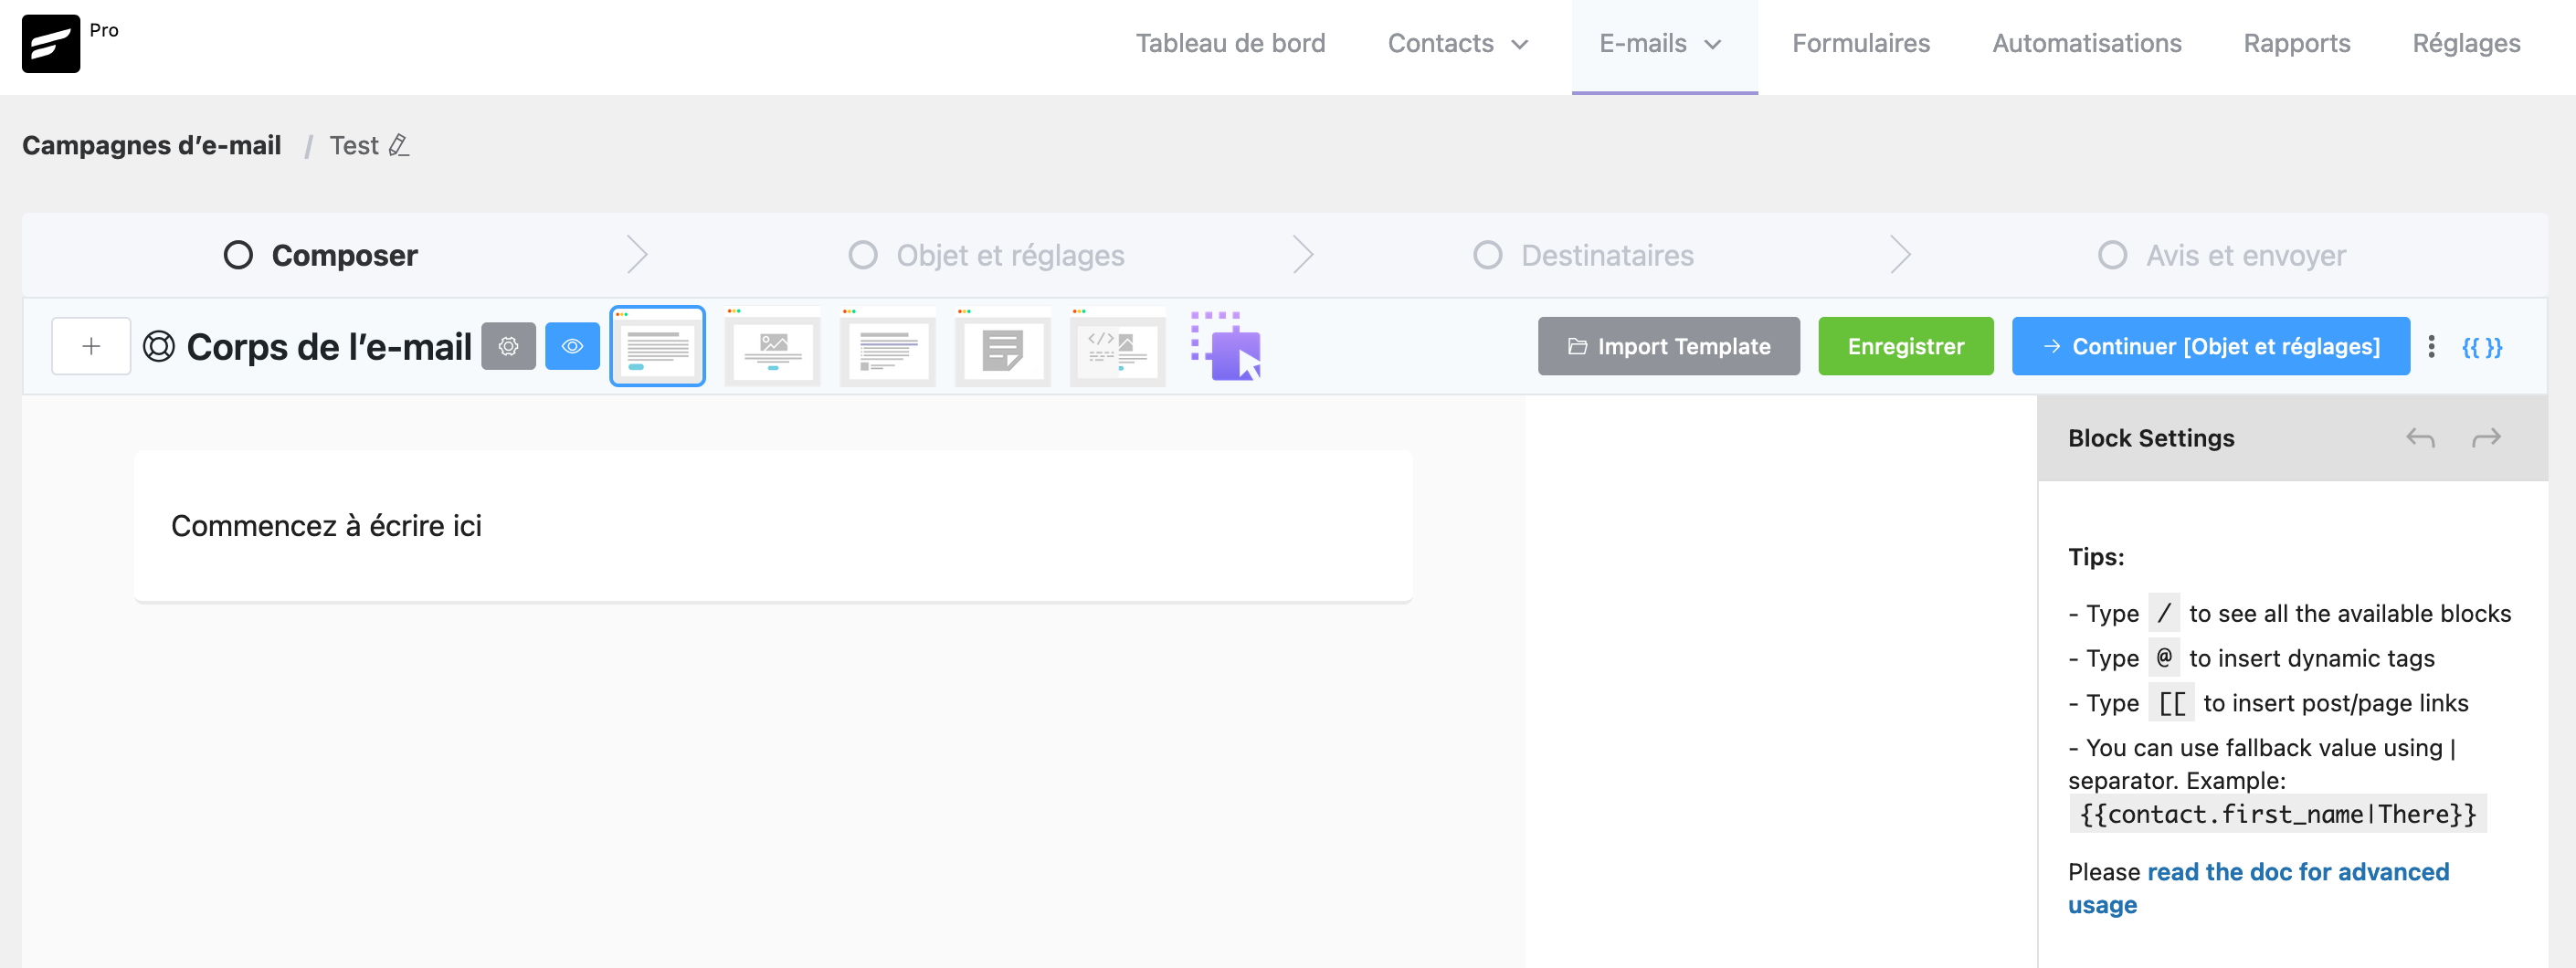The image size is (2576, 968).
Task: Click the Enregistrer button
Action: click(x=1905, y=346)
